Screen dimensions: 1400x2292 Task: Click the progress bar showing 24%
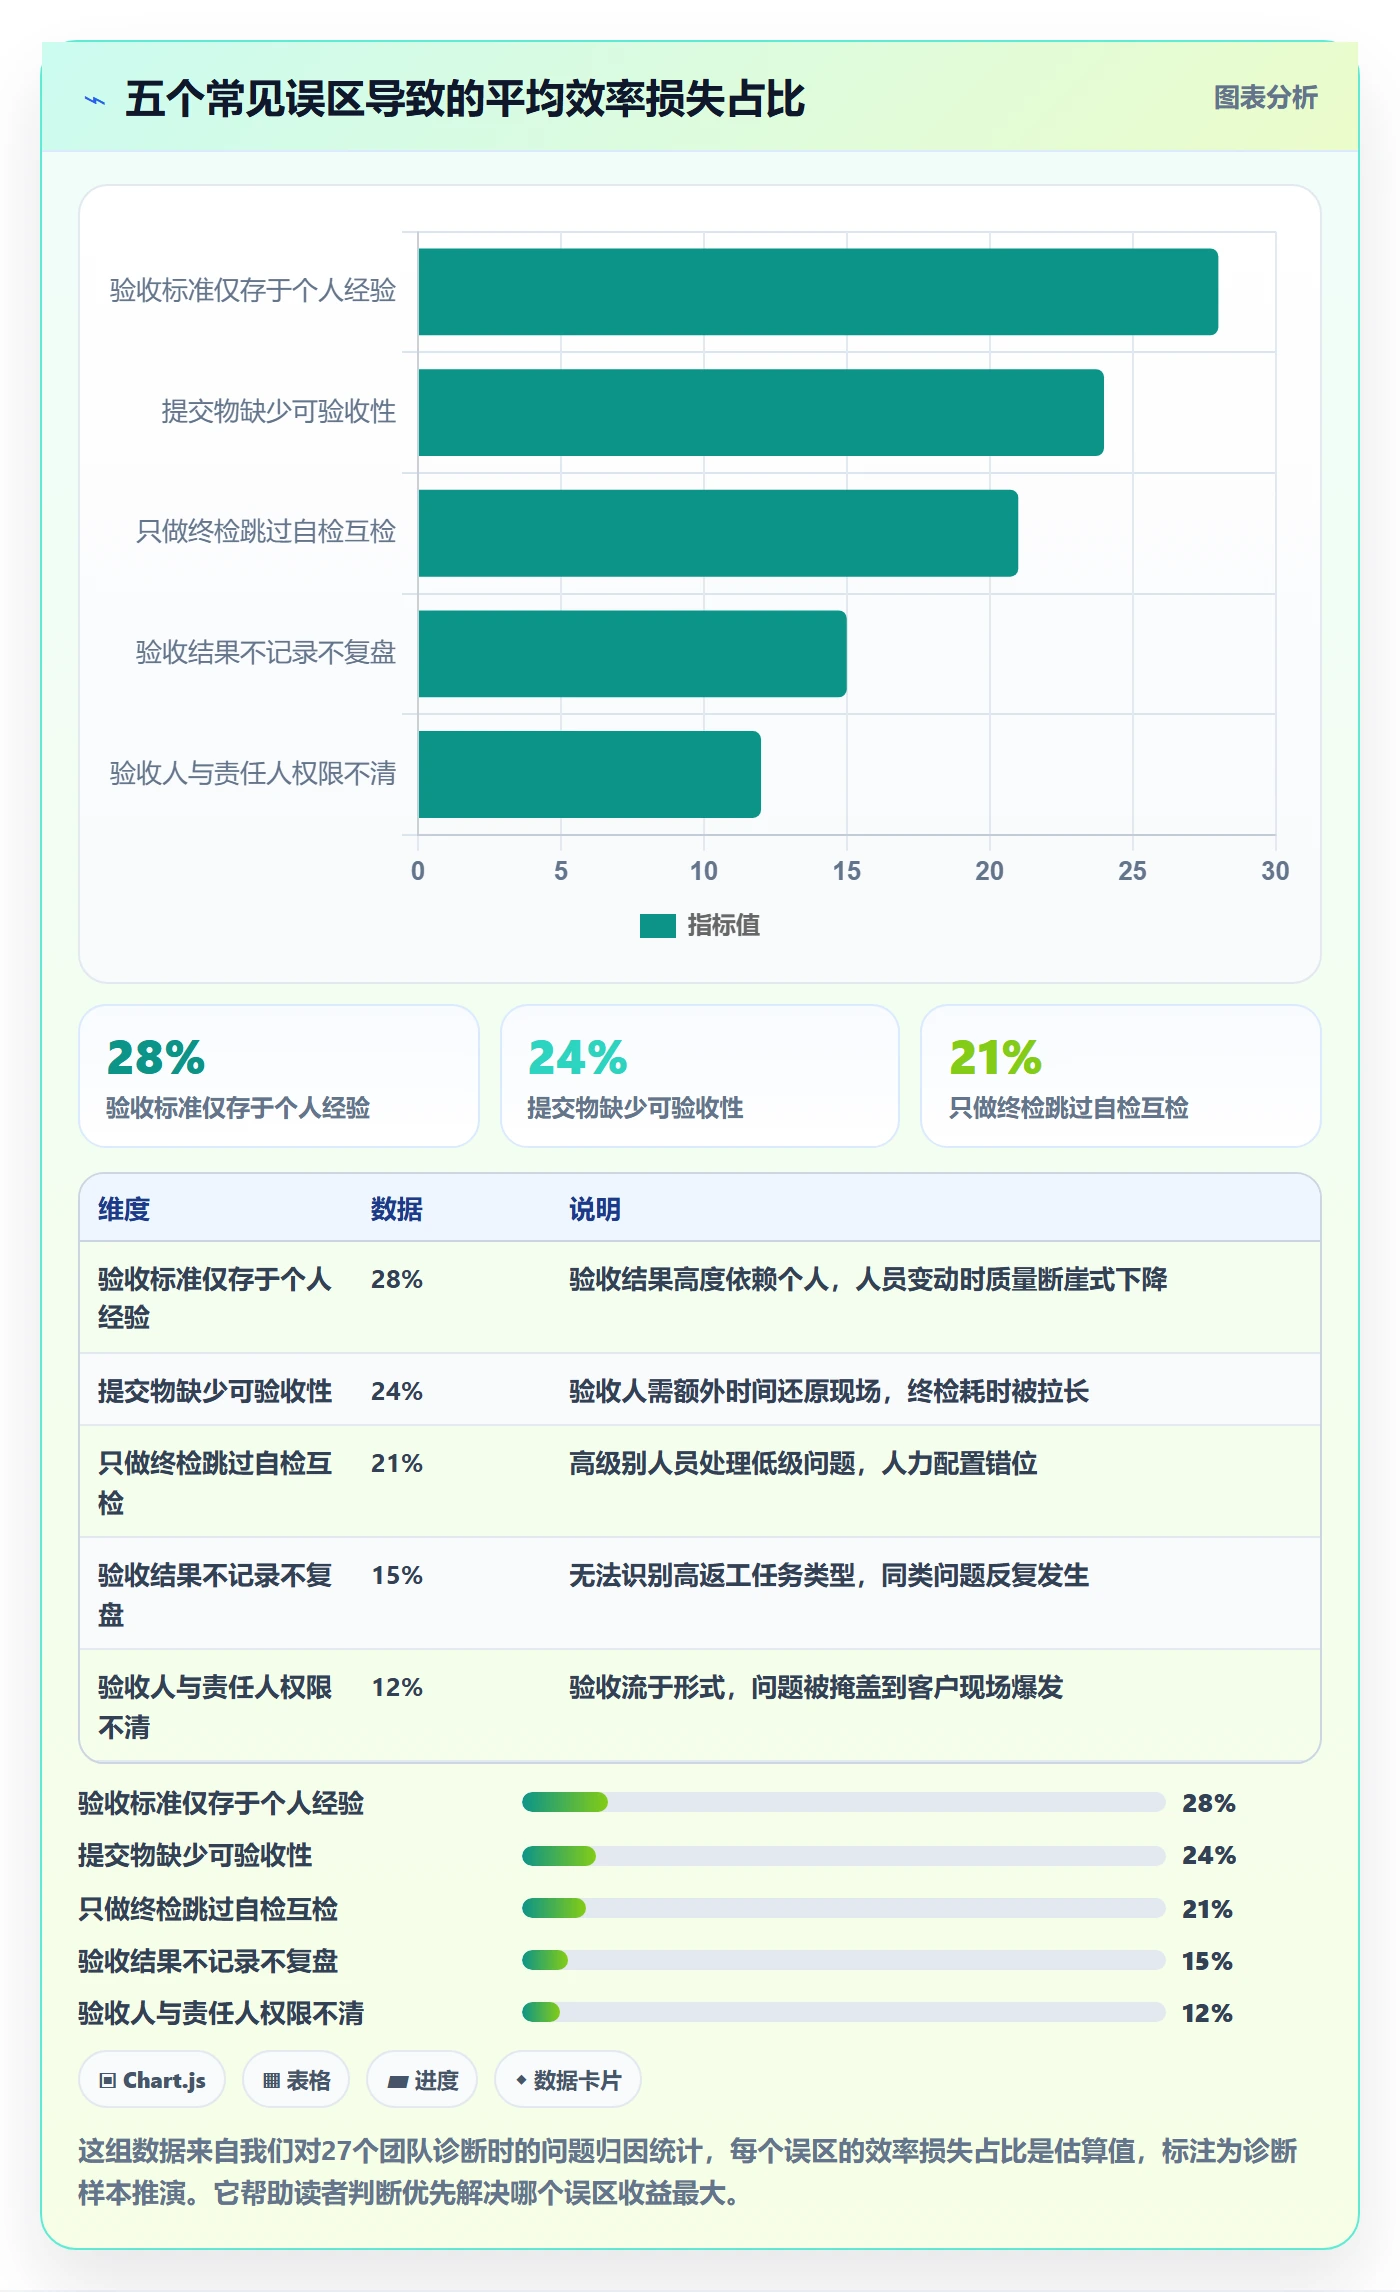(844, 1856)
